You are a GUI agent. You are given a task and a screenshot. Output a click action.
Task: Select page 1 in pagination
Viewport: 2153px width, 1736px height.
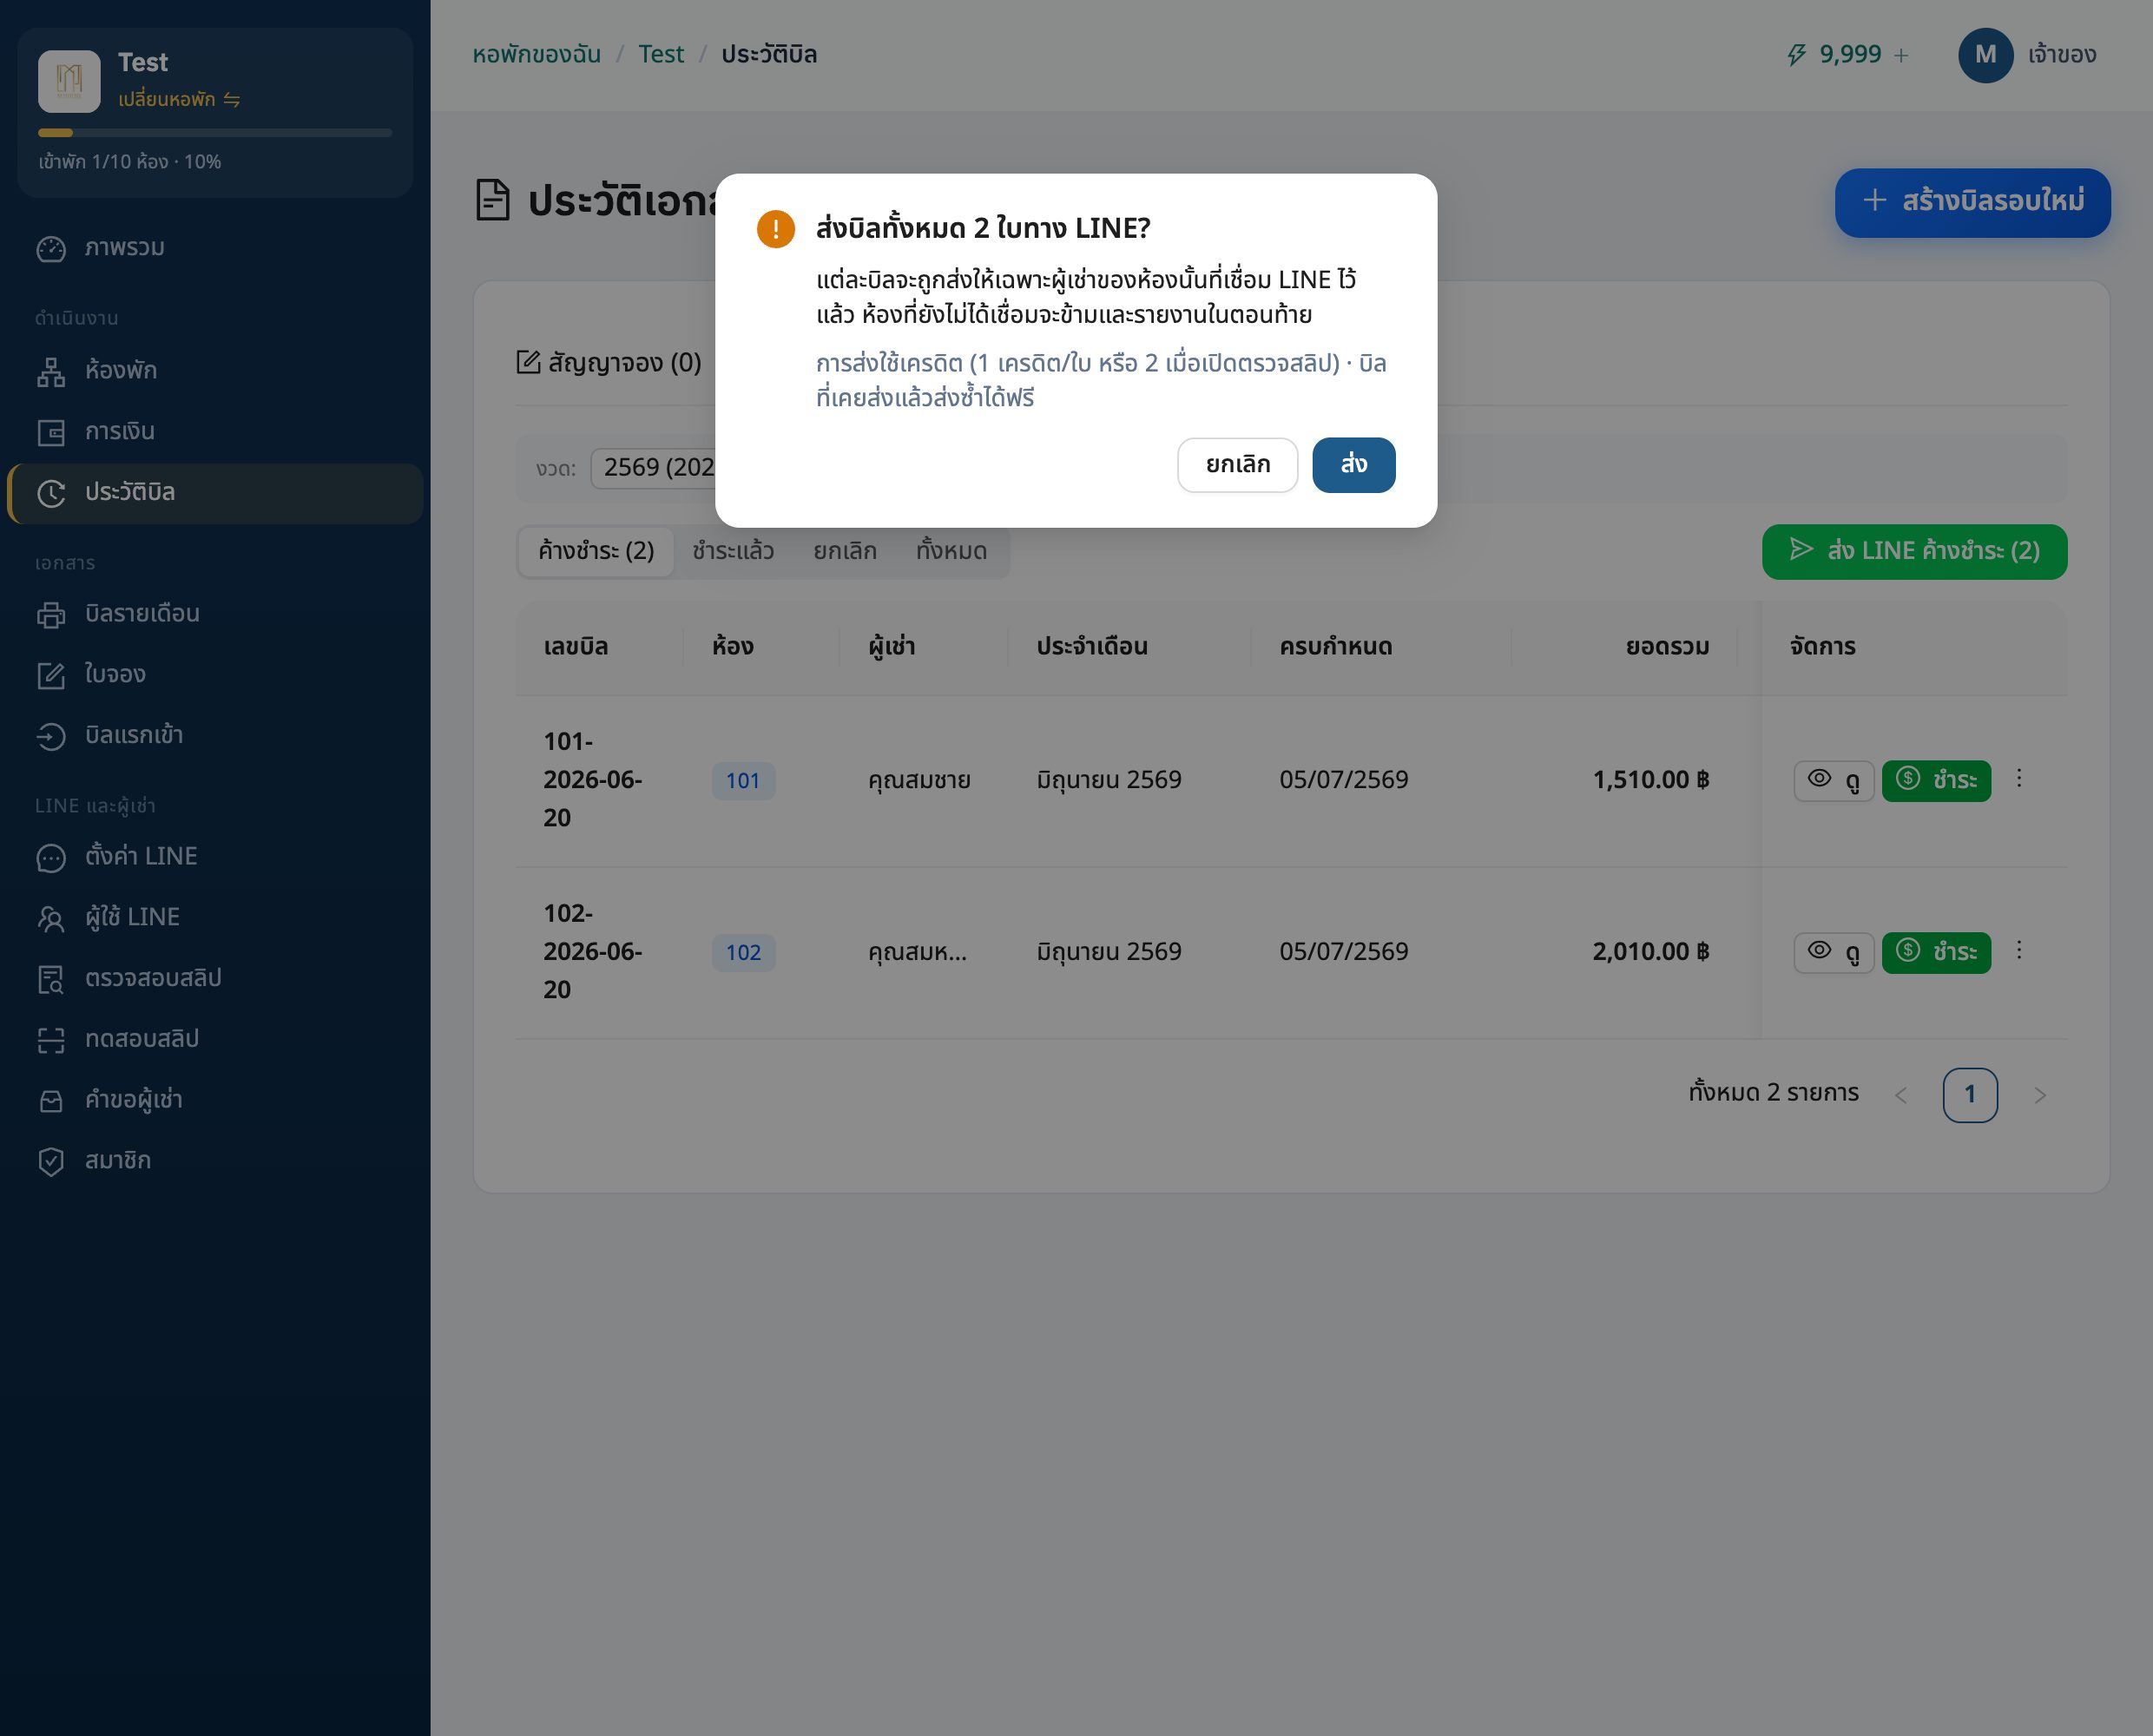1969,1094
